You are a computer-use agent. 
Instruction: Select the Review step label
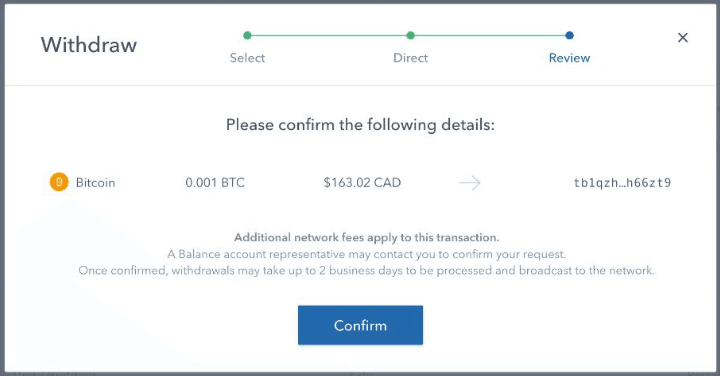tap(569, 58)
